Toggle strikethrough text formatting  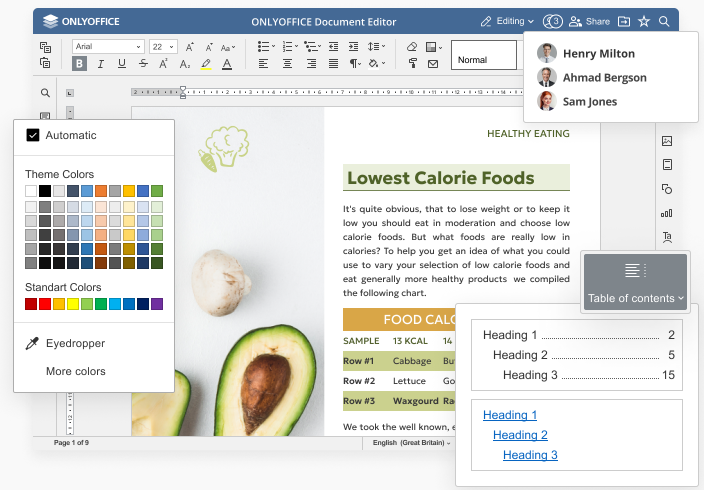click(x=143, y=63)
